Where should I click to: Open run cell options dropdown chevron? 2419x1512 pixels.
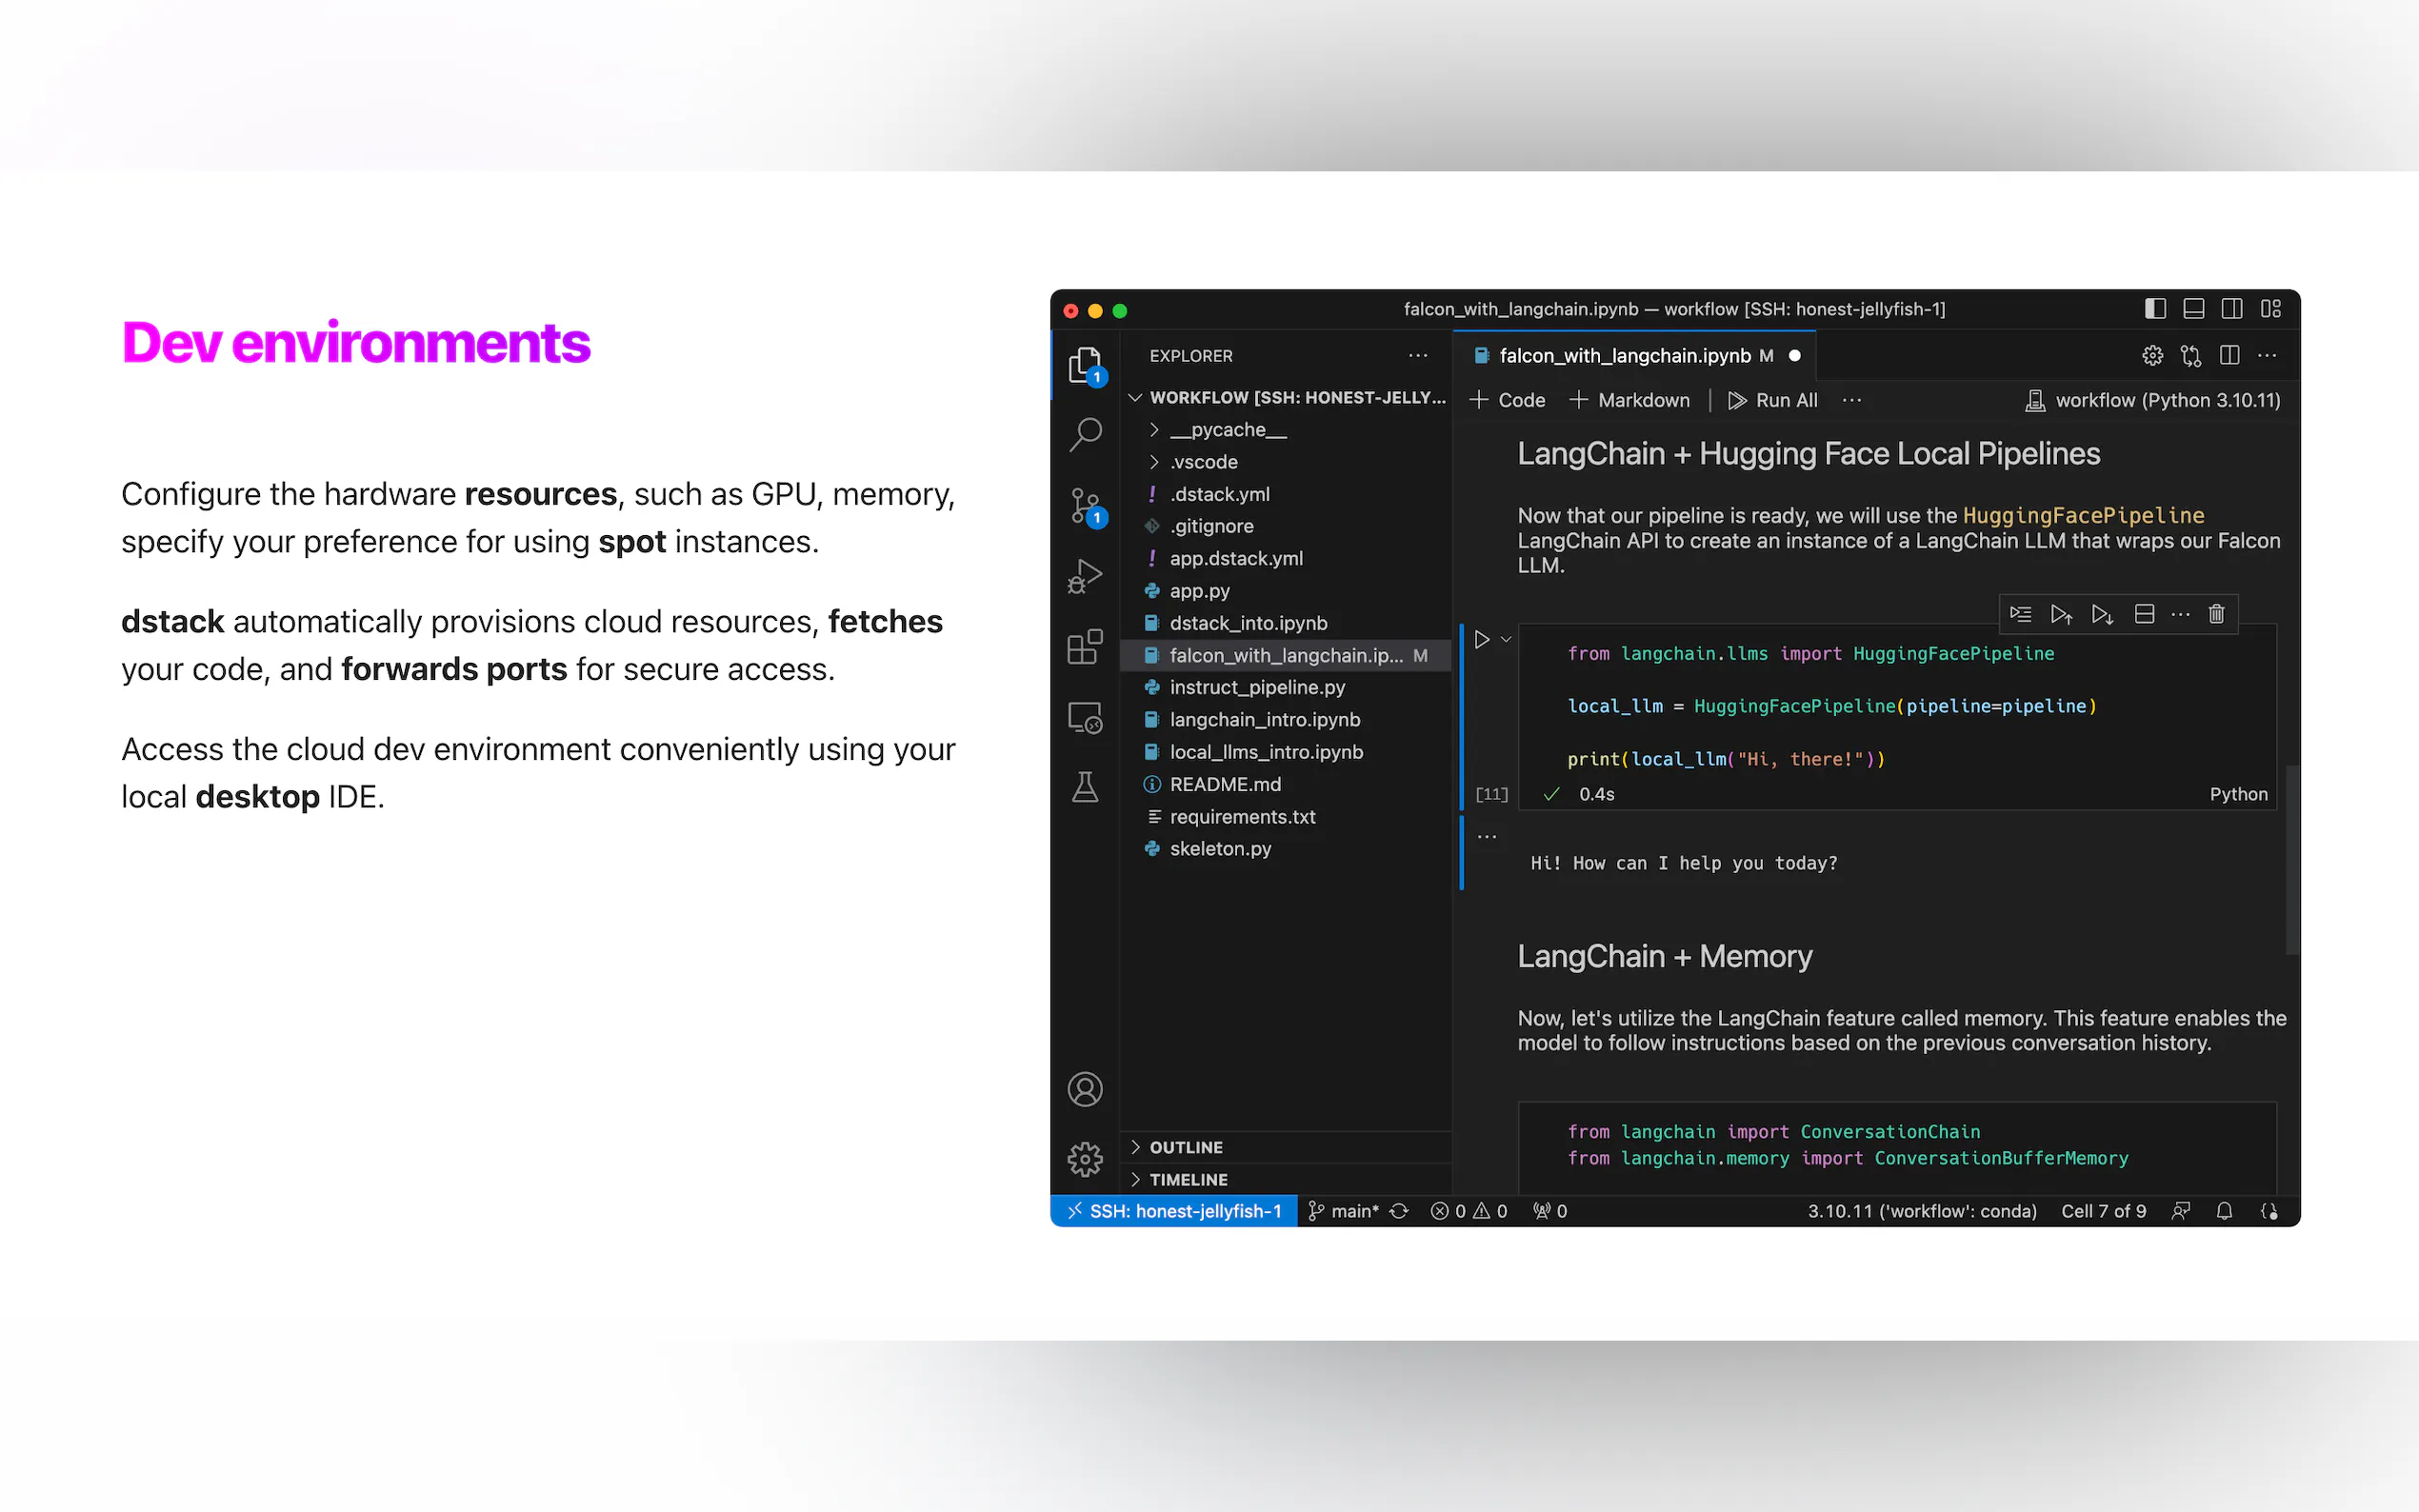[1506, 639]
